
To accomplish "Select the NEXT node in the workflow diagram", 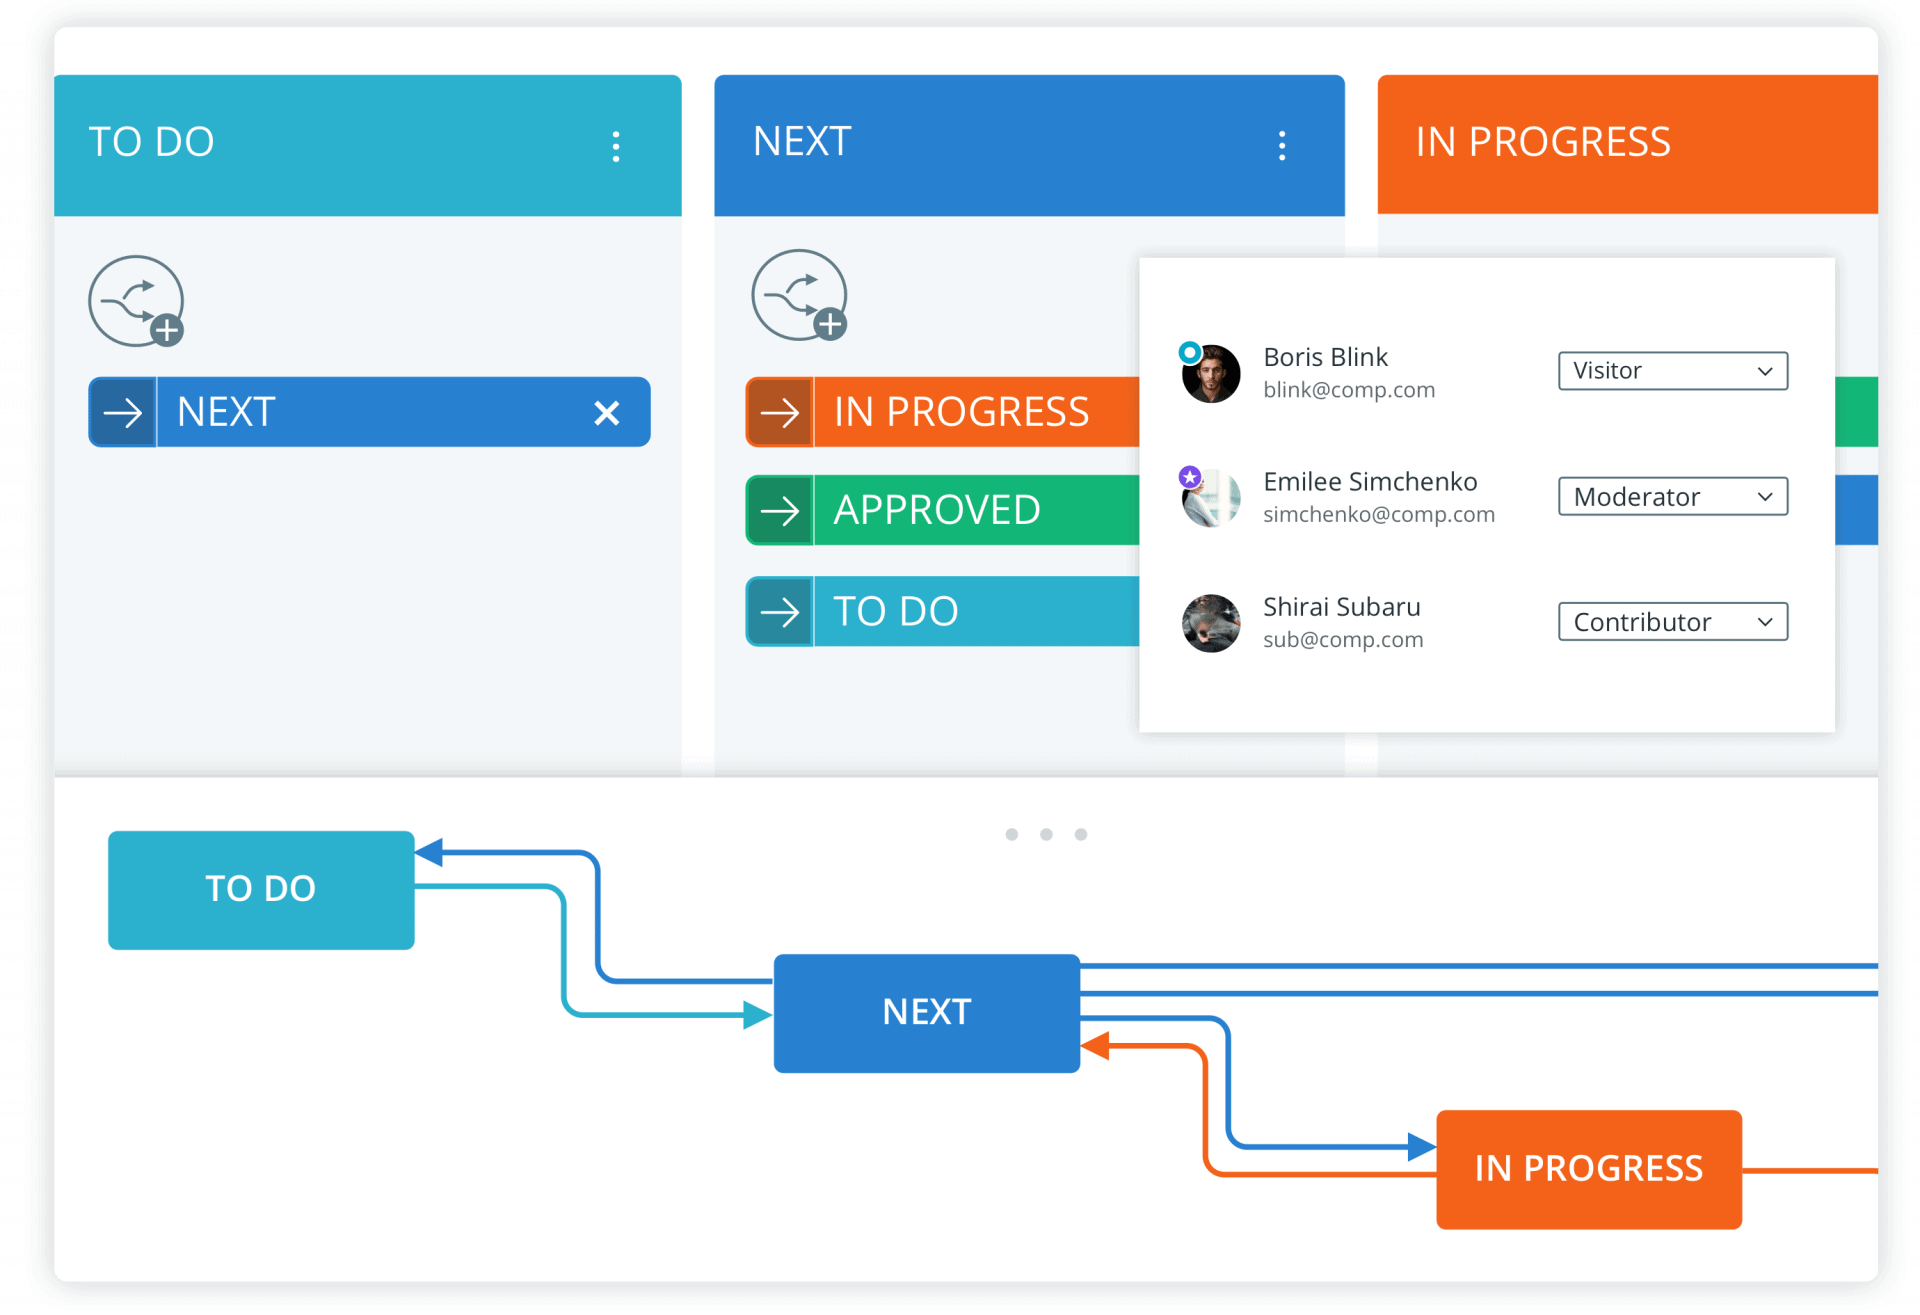I will click(926, 1012).
